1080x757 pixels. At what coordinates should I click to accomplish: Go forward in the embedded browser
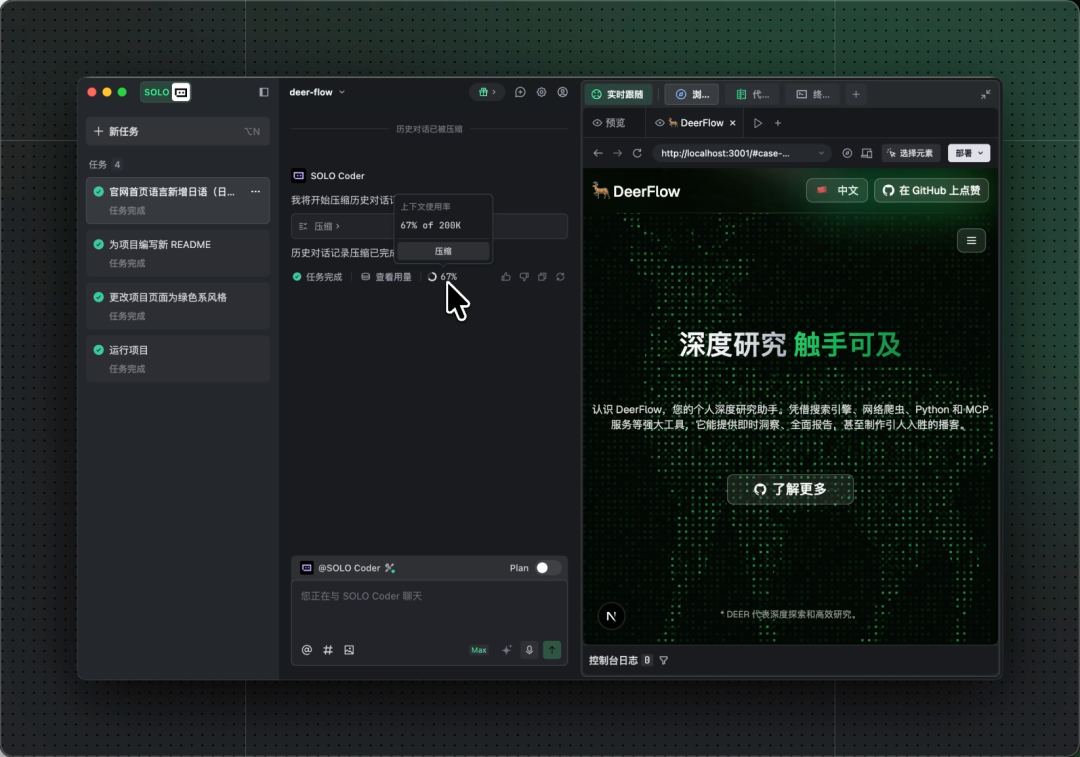point(617,154)
